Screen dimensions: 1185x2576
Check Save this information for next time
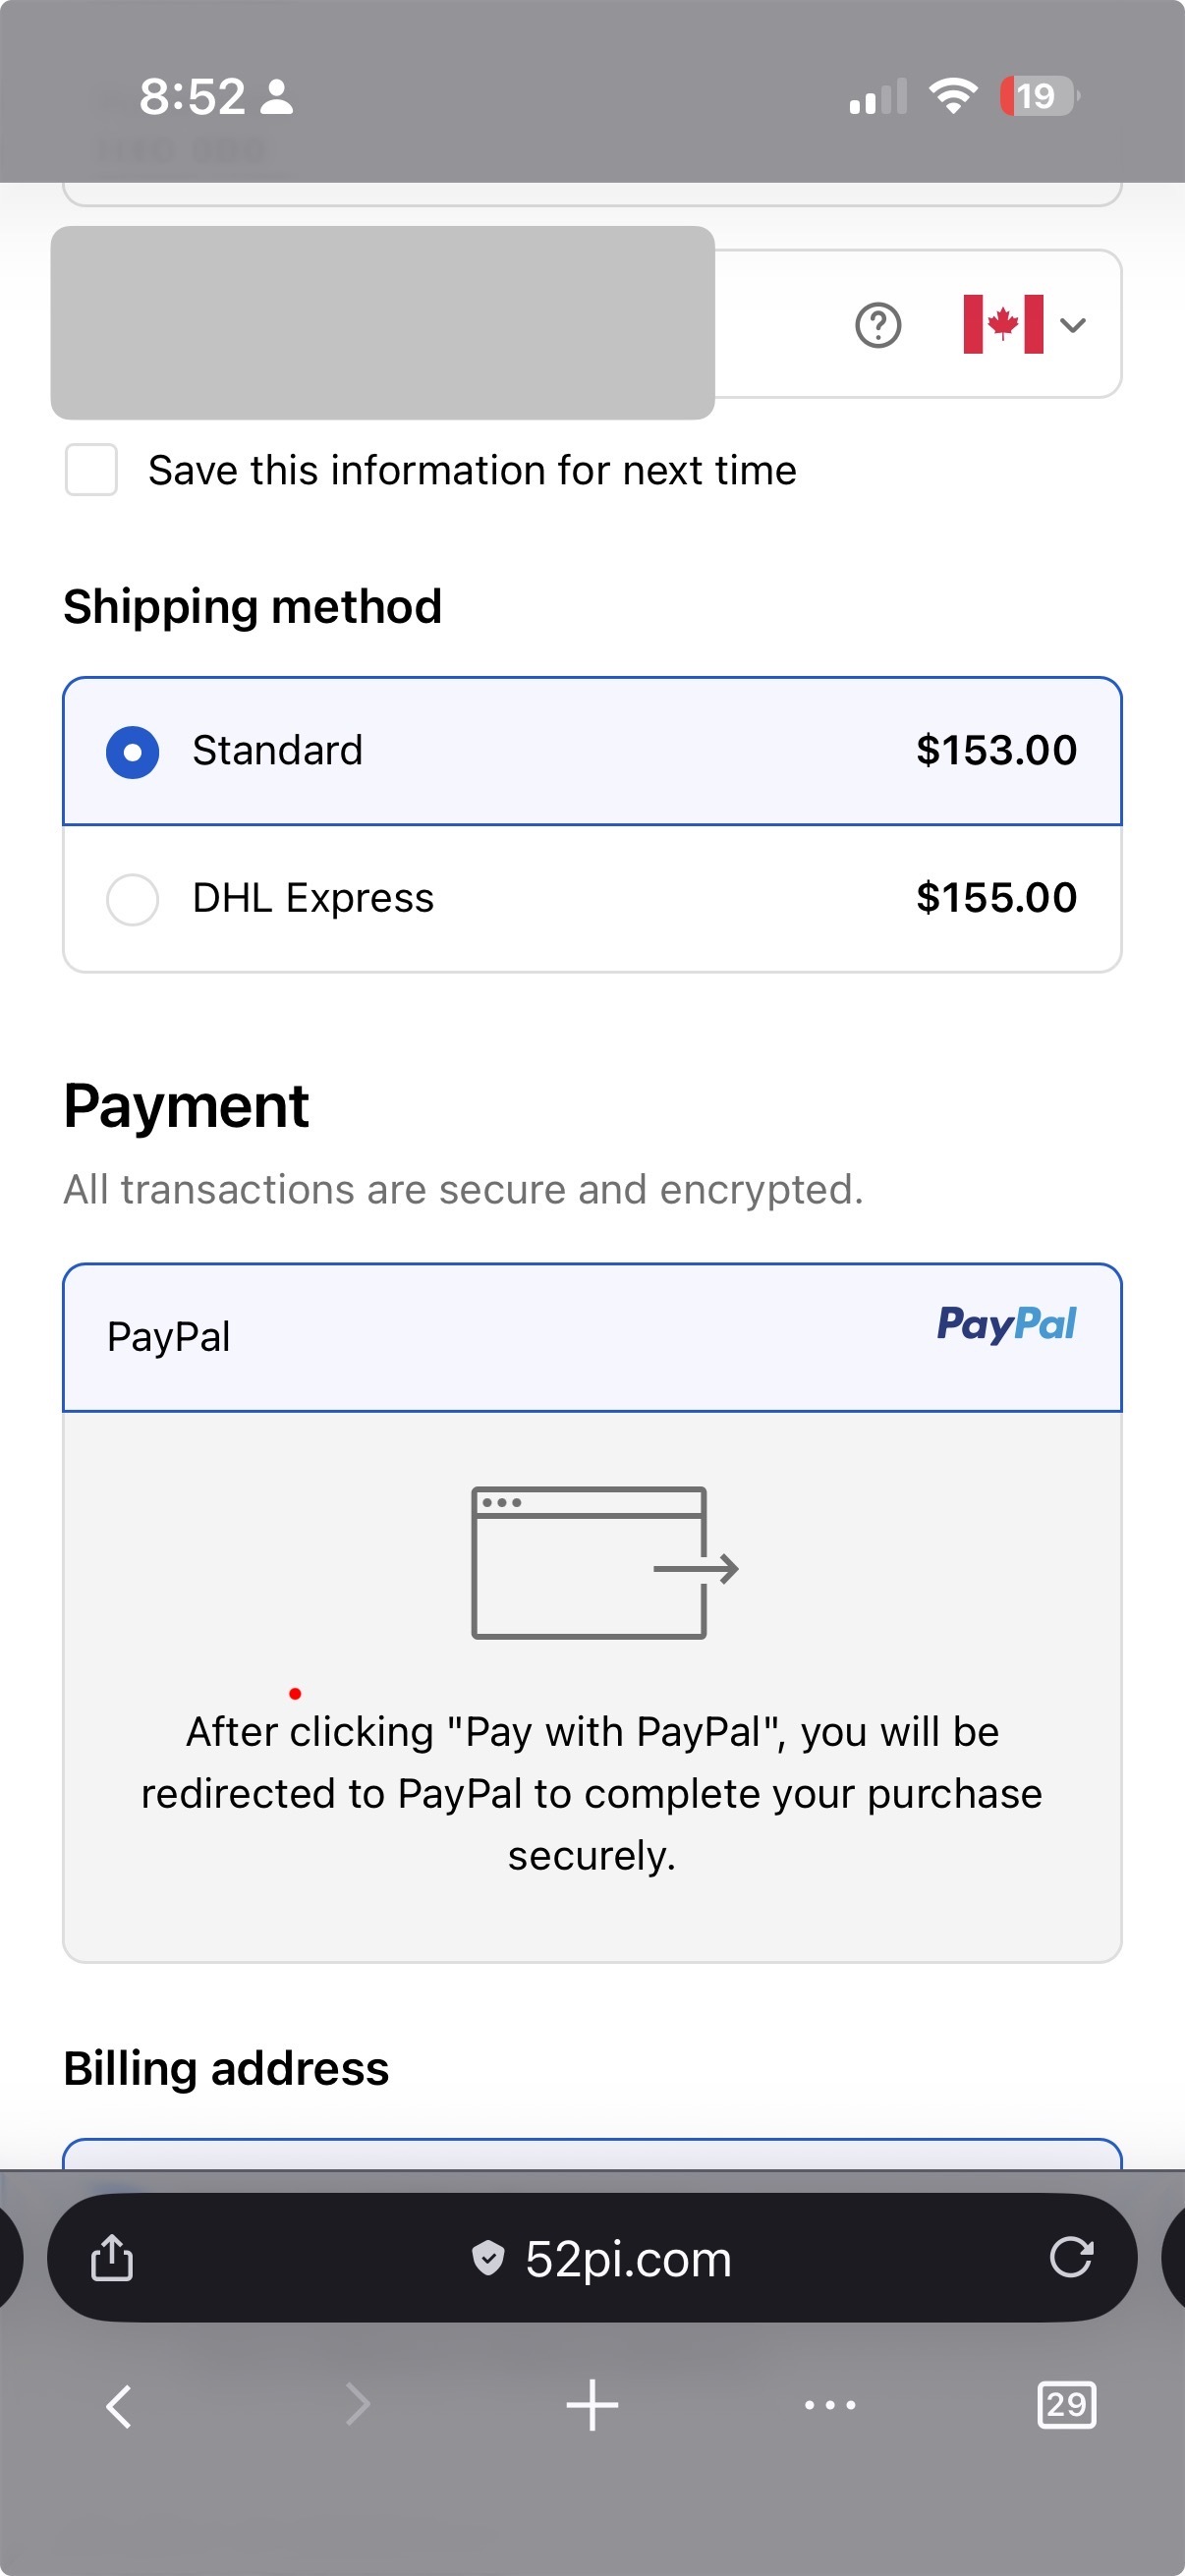coord(91,470)
